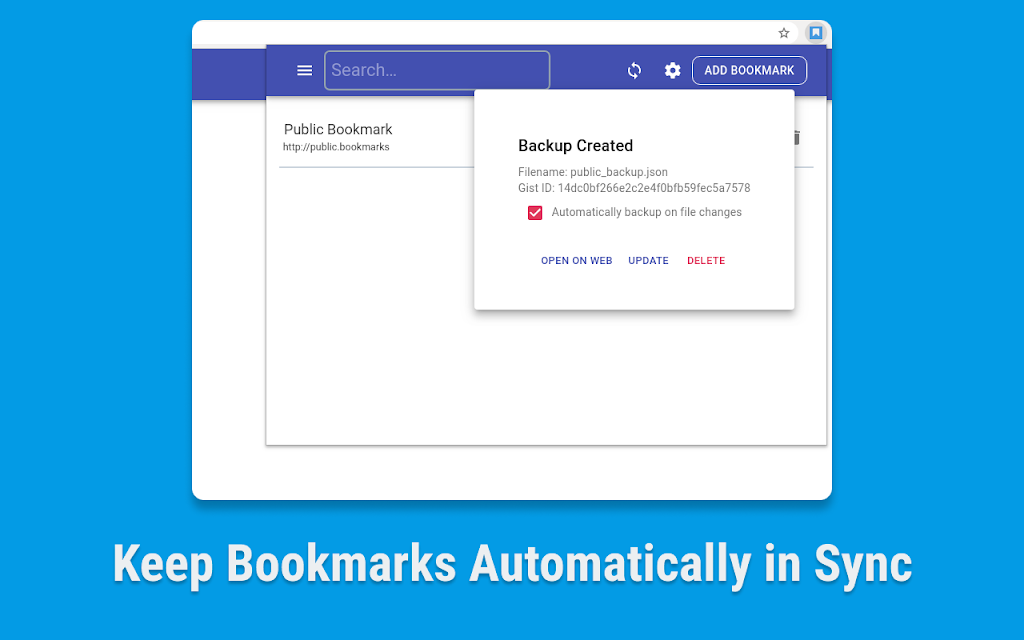Click DELETE to remove the backup
The image size is (1024, 640).
[706, 261]
